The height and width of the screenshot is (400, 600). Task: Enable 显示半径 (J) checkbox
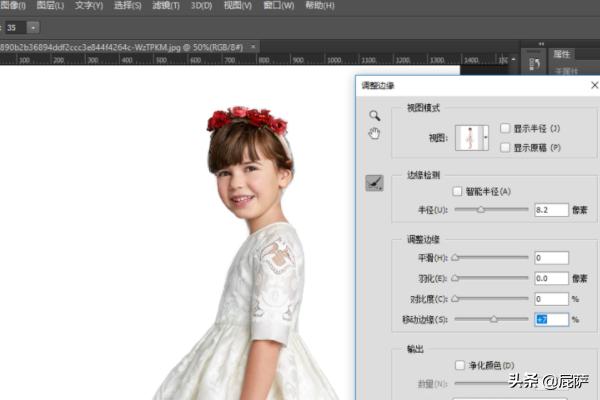[x=505, y=128]
